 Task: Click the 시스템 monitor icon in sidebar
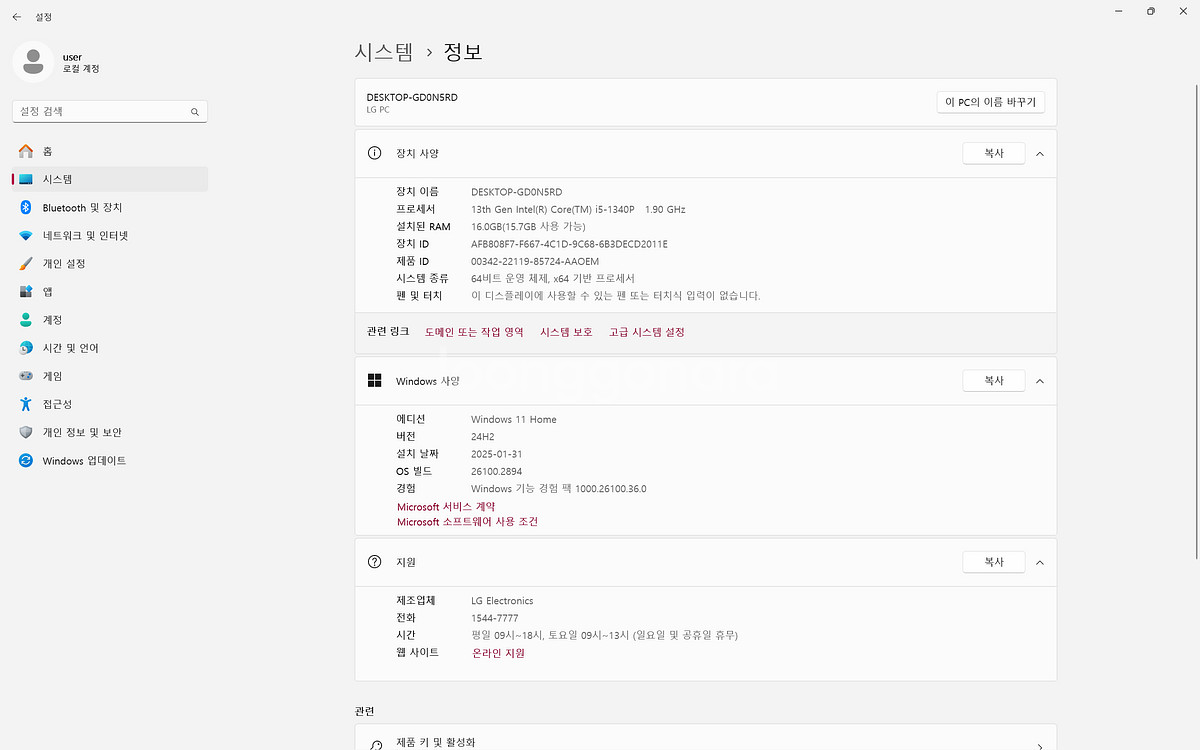pos(26,179)
